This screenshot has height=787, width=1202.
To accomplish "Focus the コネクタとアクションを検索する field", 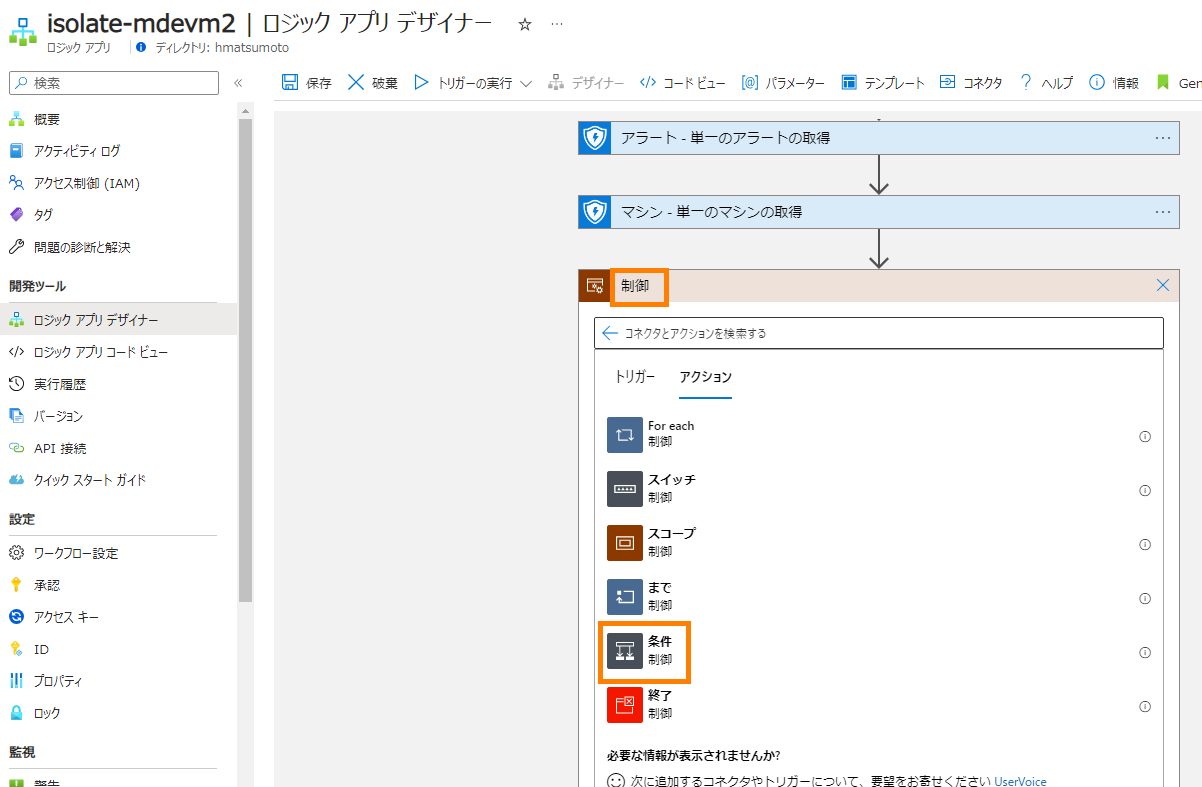I will (879, 333).
